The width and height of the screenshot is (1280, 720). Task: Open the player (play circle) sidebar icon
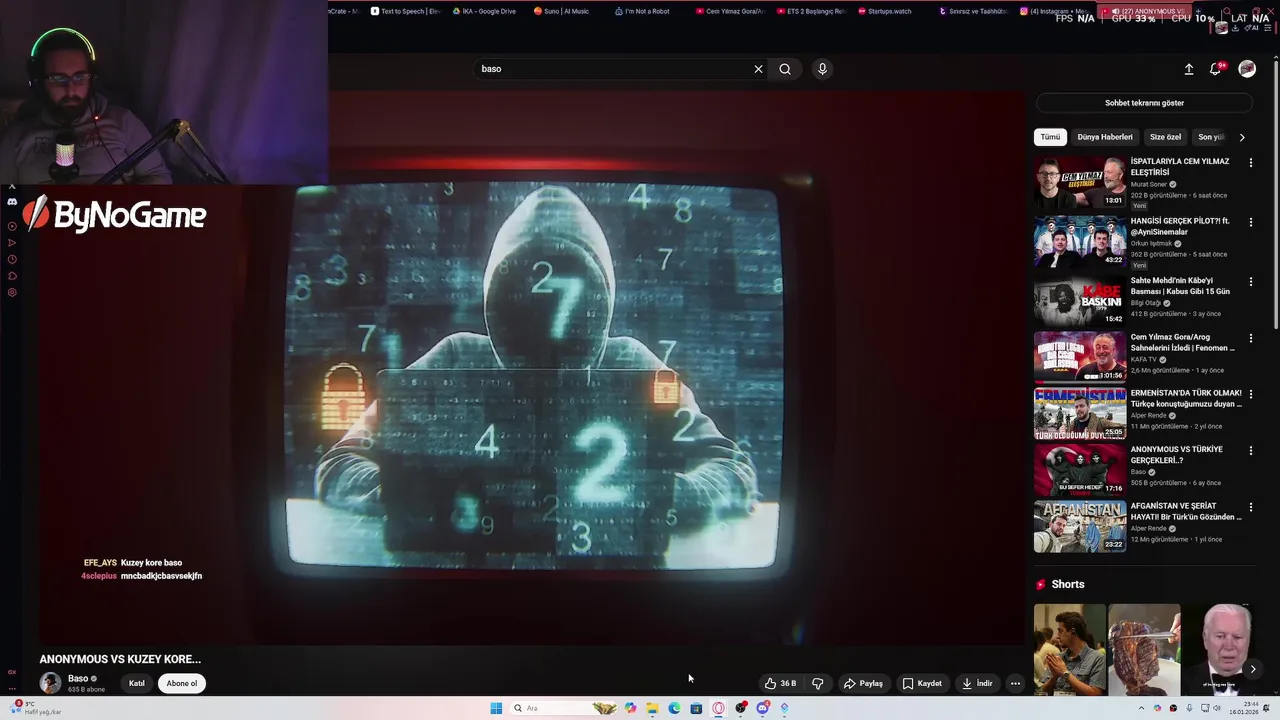[12, 226]
